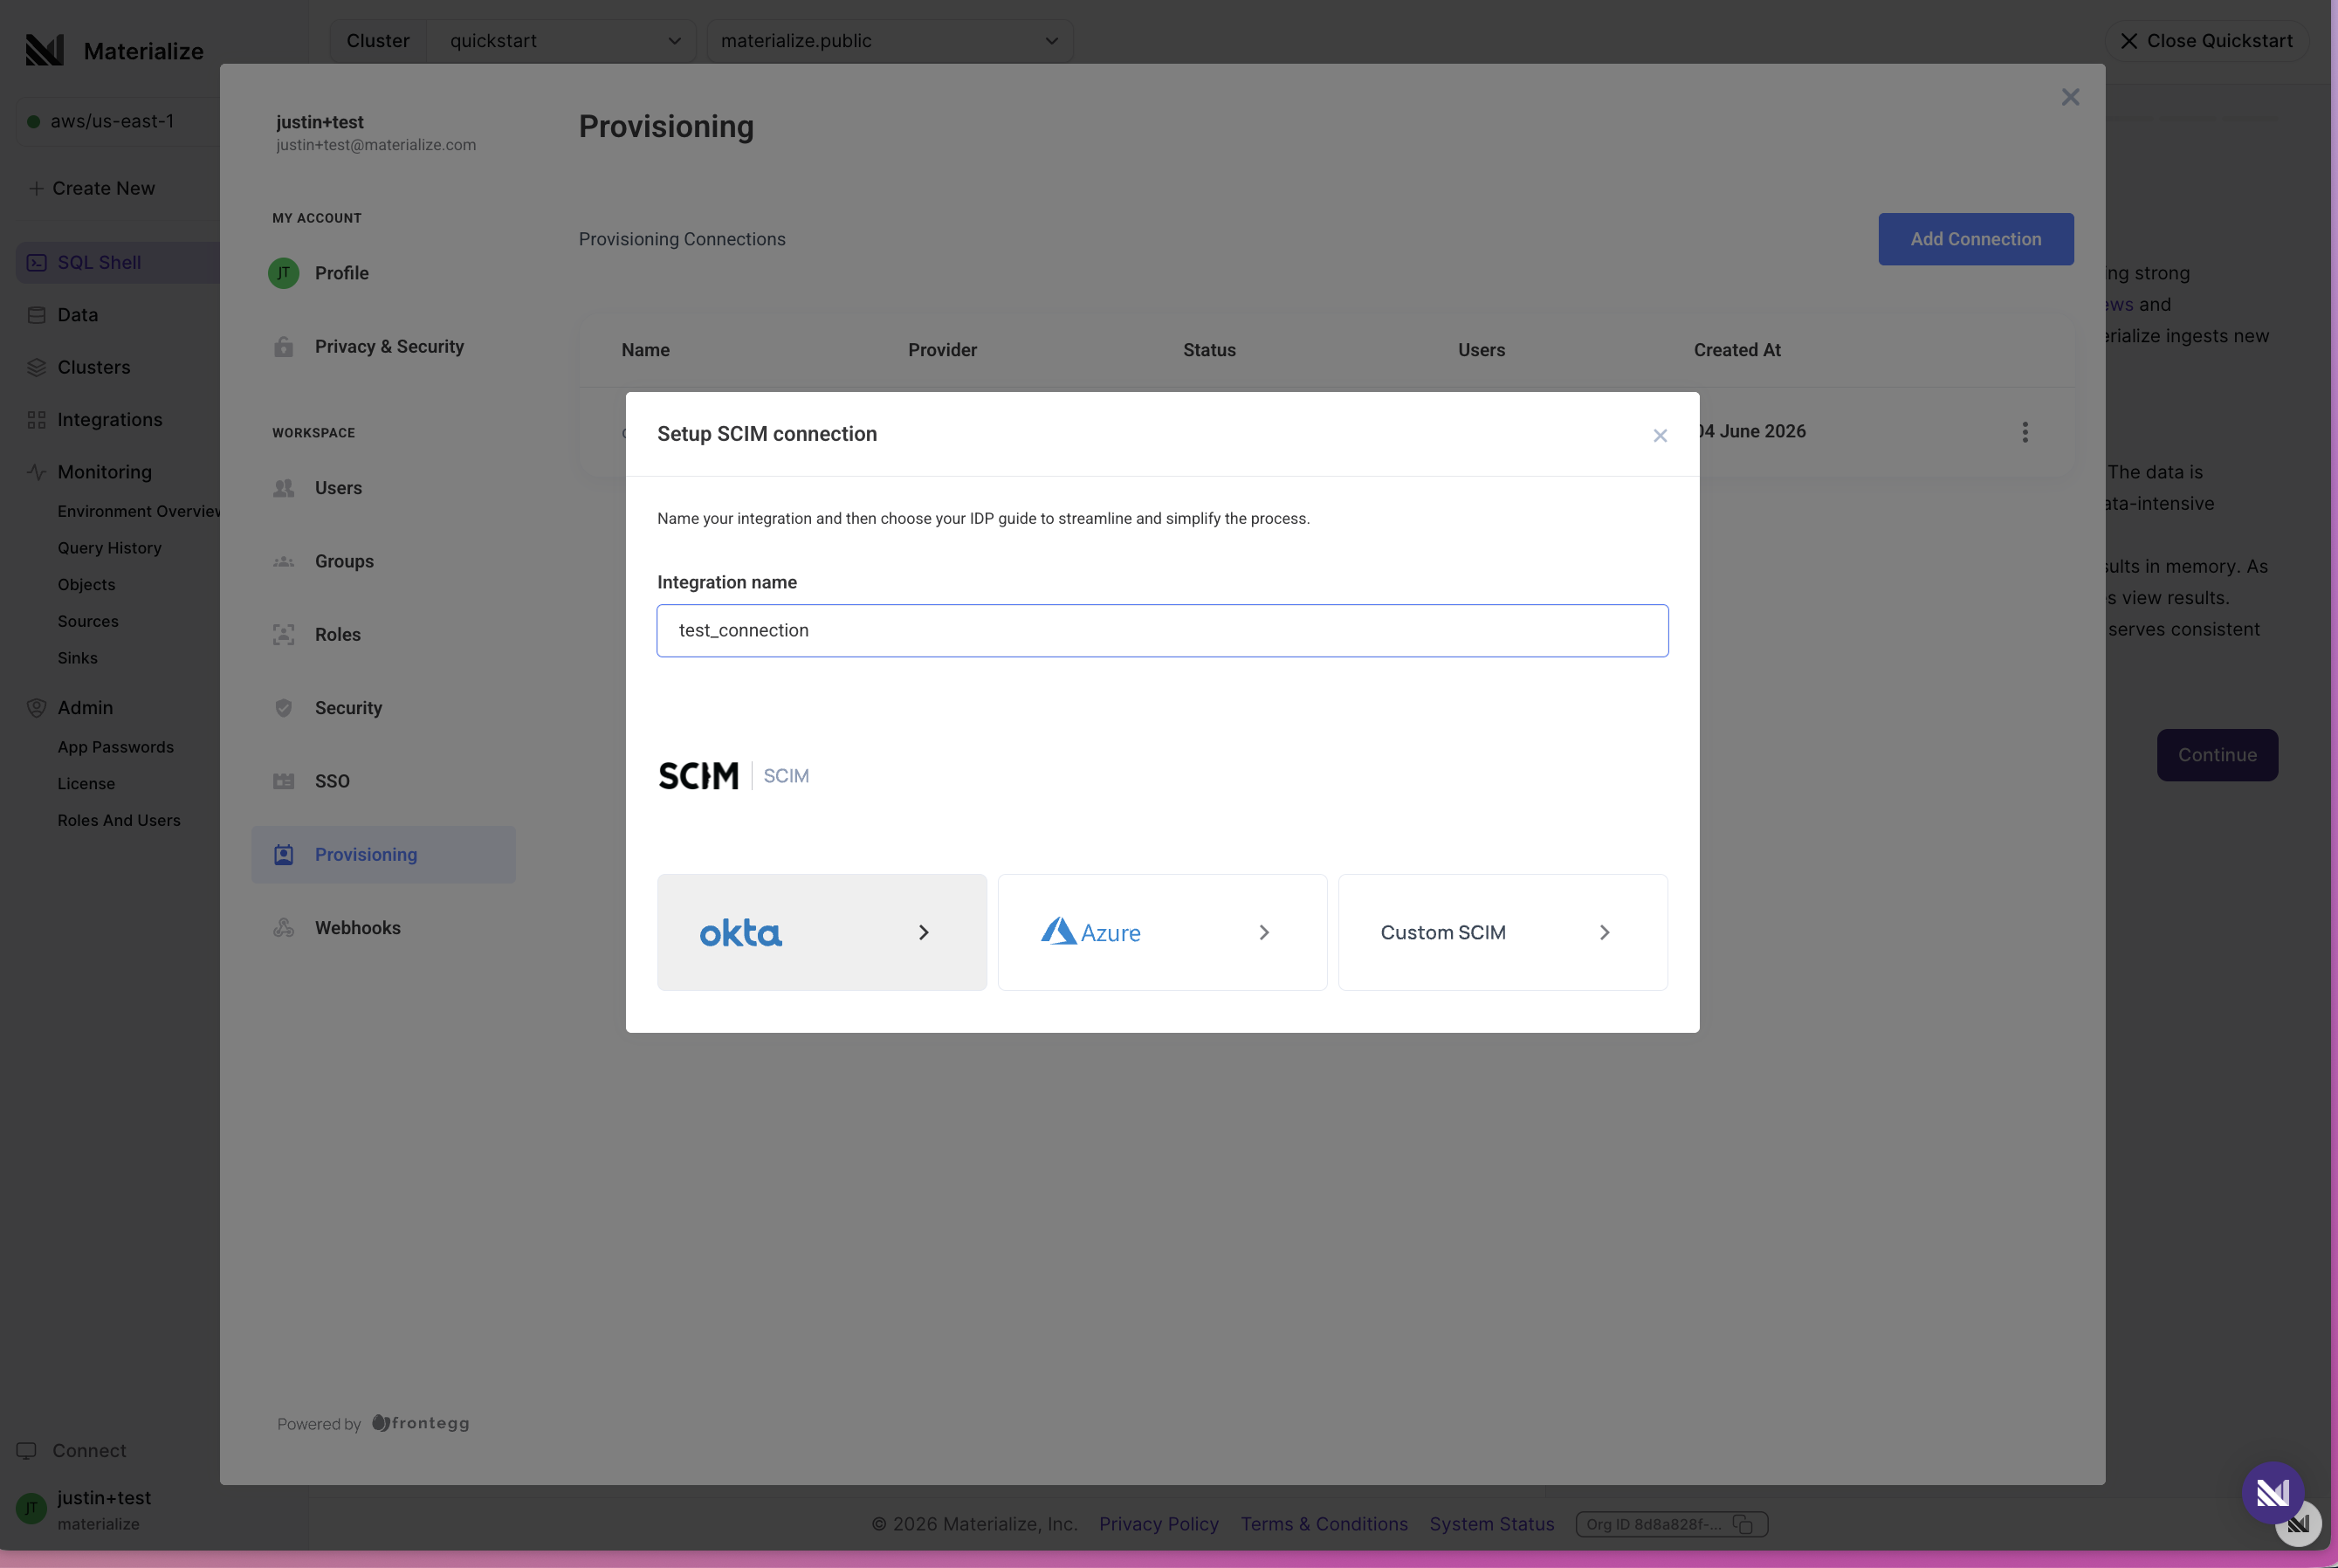This screenshot has height=1568, width=2338.
Task: Open the purple Materialize chat widget
Action: coord(2272,1493)
